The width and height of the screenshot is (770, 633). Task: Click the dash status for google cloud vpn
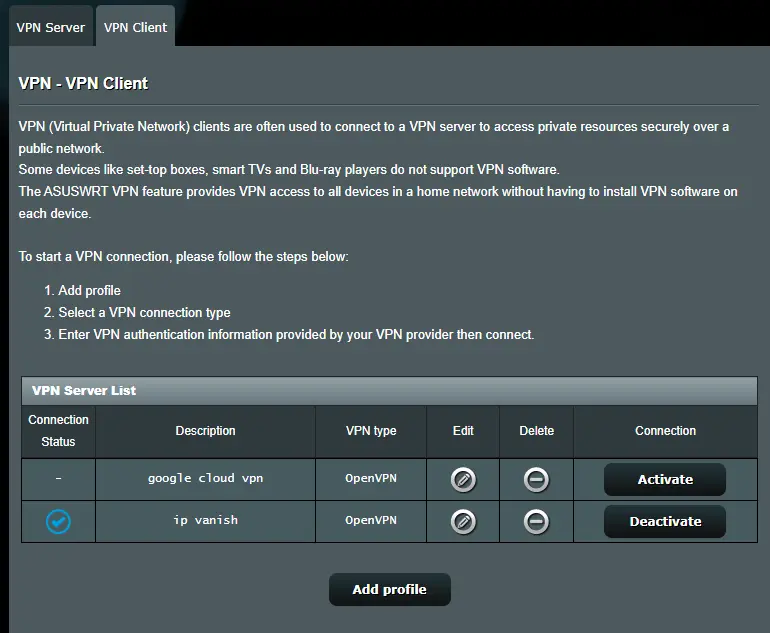pyautogui.click(x=58, y=478)
